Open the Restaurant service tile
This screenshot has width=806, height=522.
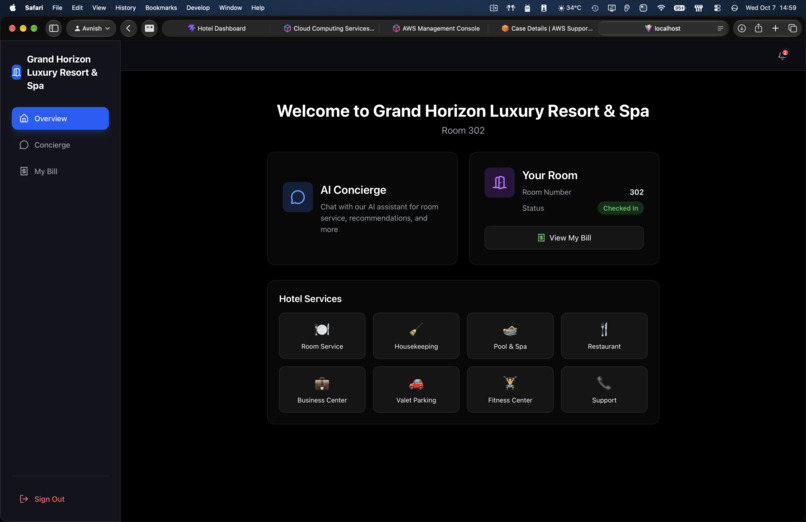(604, 335)
